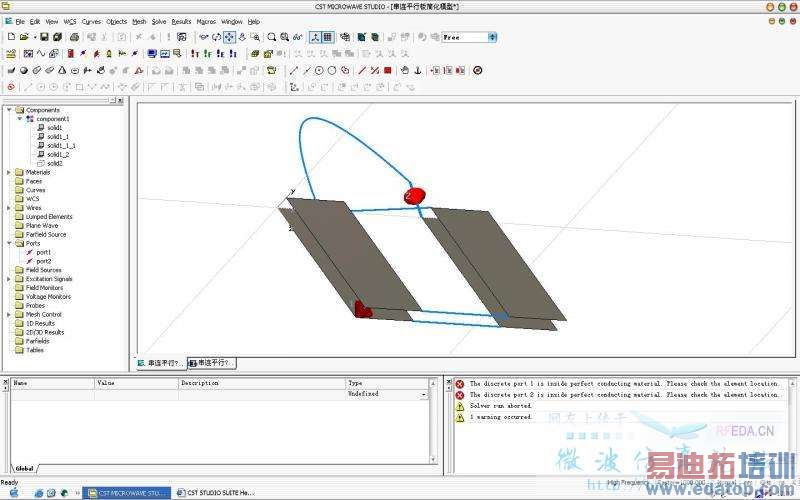
Task: Click the red waveguide port icon
Action: click(71, 54)
